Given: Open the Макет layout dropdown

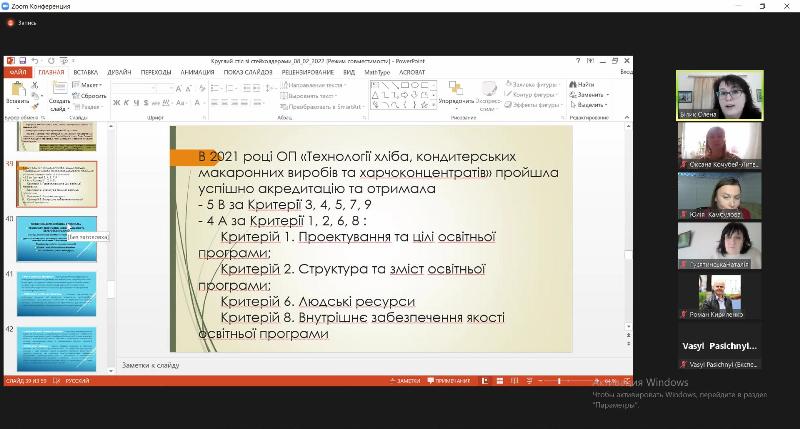Looking at the screenshot, I should click(x=87, y=85).
